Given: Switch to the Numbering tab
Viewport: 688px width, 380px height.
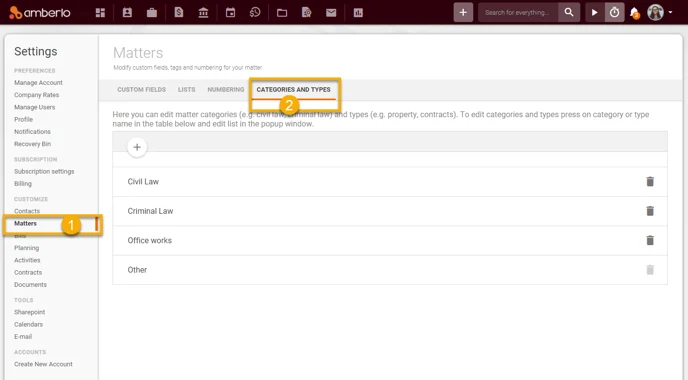Looking at the screenshot, I should (226, 90).
